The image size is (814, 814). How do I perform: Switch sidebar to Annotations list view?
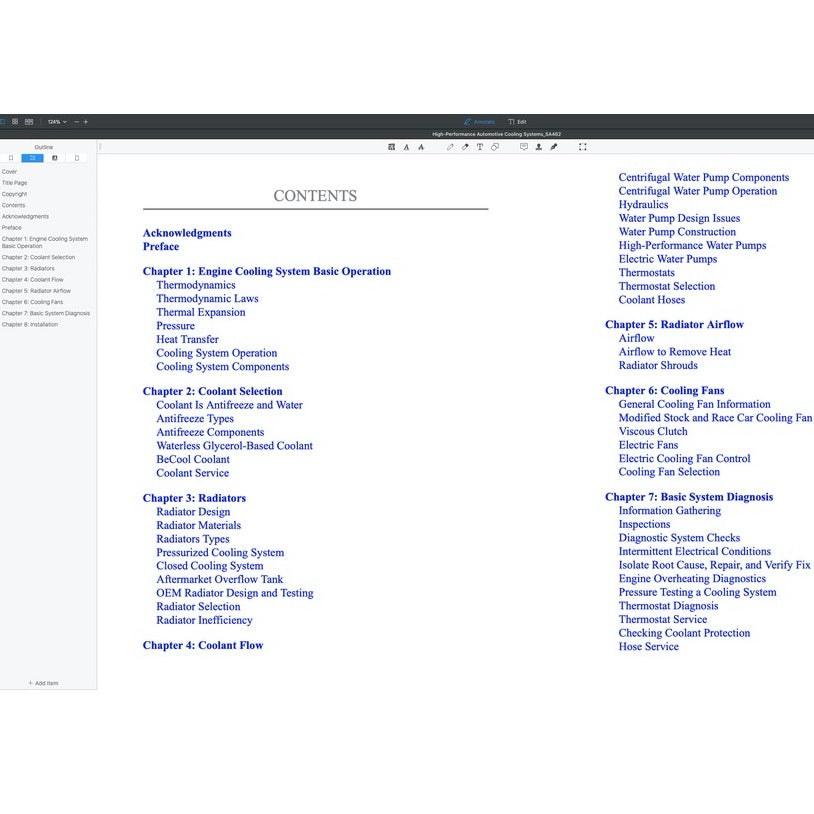point(54,158)
